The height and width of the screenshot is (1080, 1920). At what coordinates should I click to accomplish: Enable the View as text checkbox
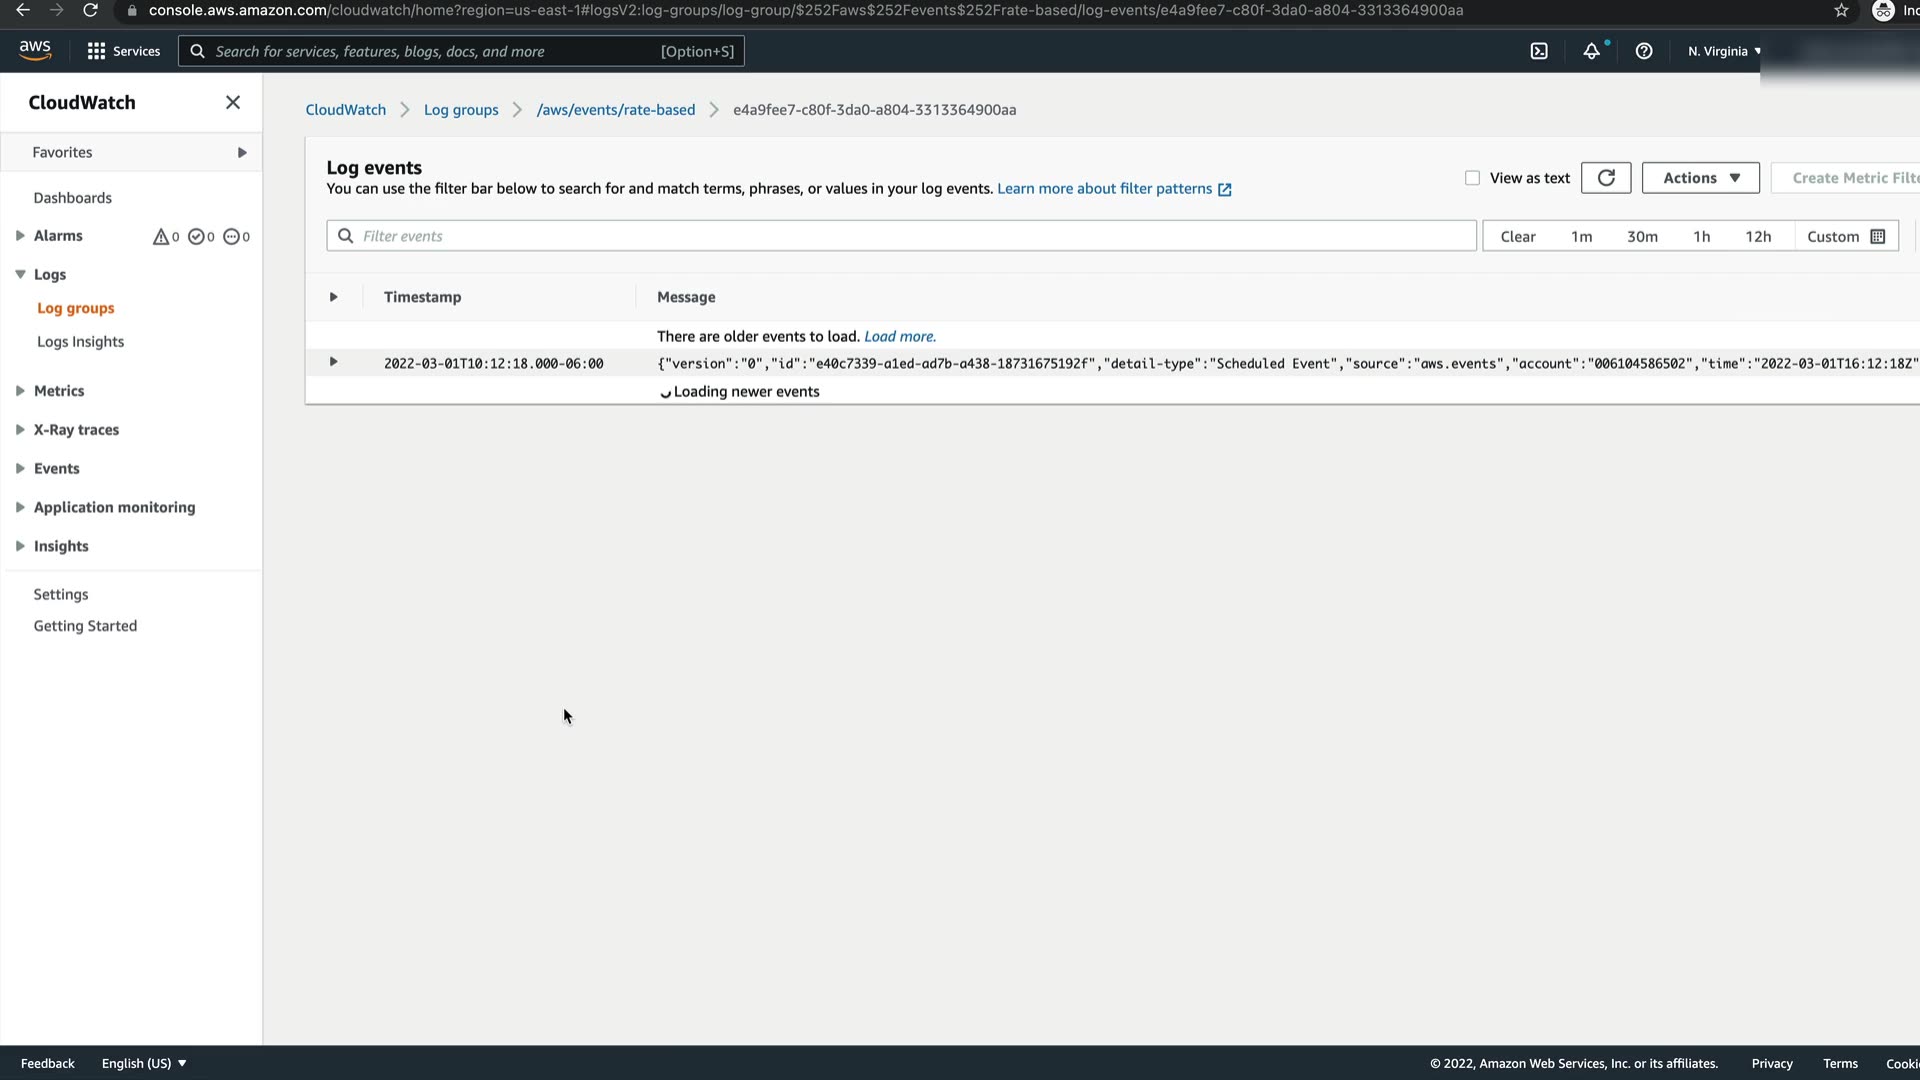[x=1472, y=178]
